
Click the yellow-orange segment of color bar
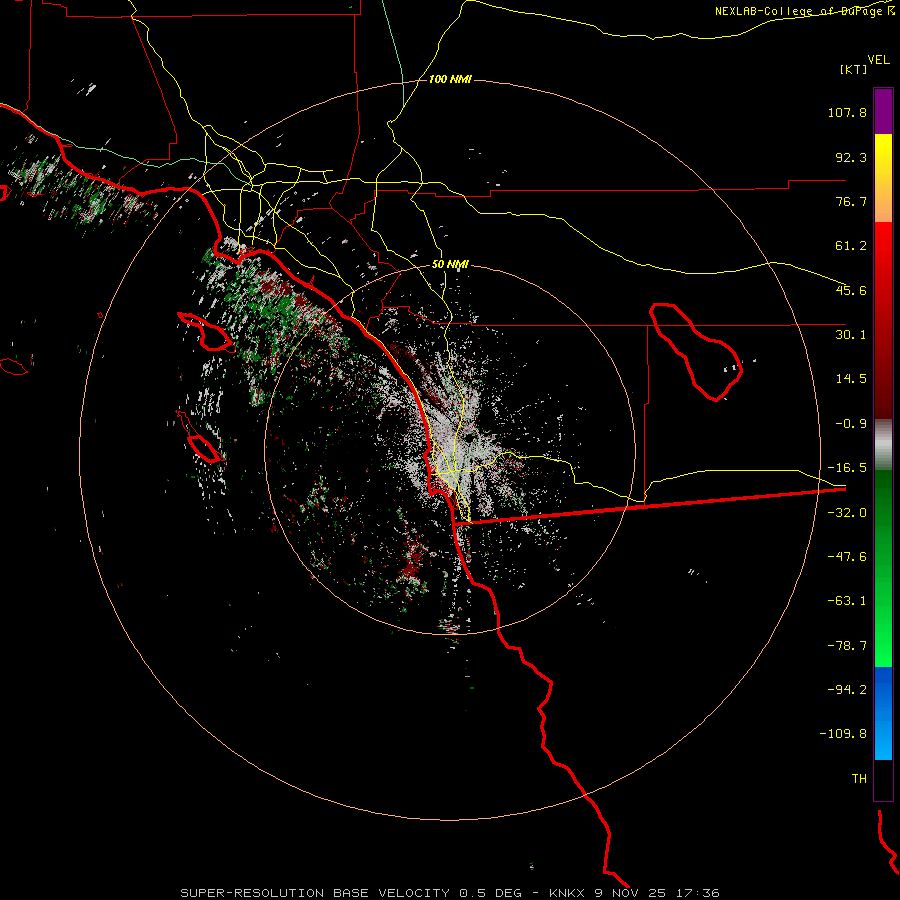(x=883, y=178)
